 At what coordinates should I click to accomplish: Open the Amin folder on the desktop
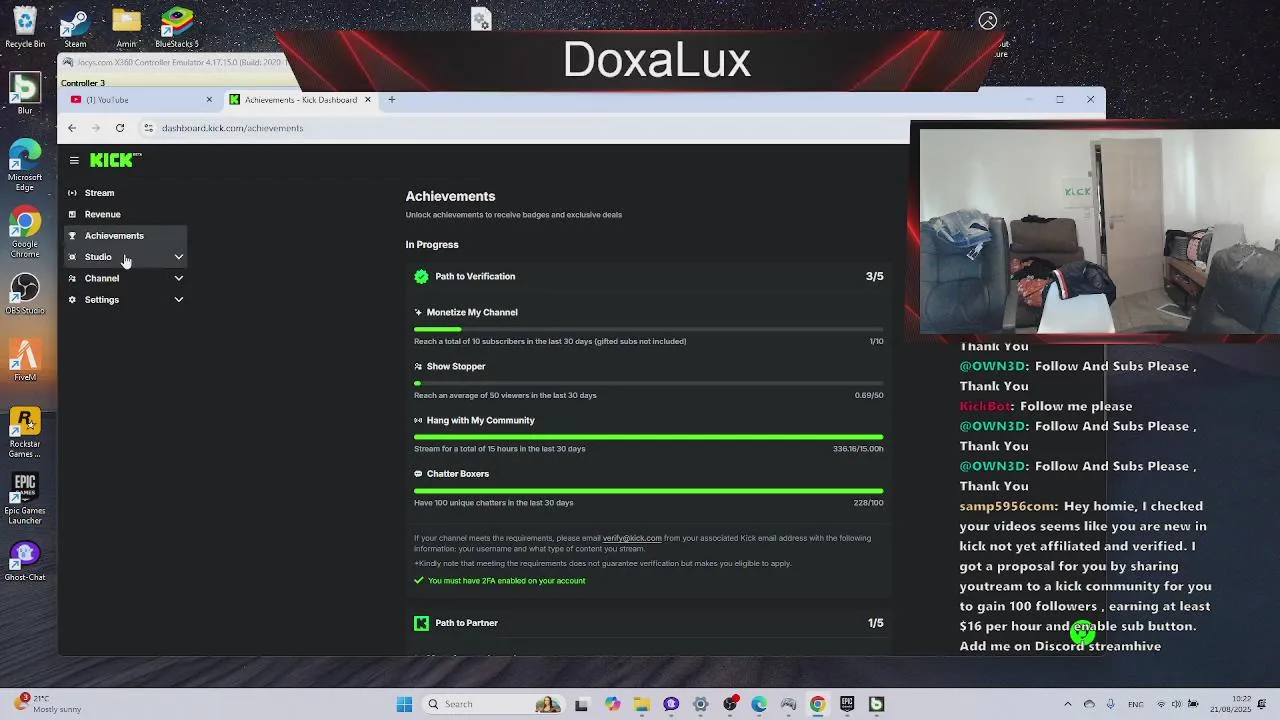126,27
